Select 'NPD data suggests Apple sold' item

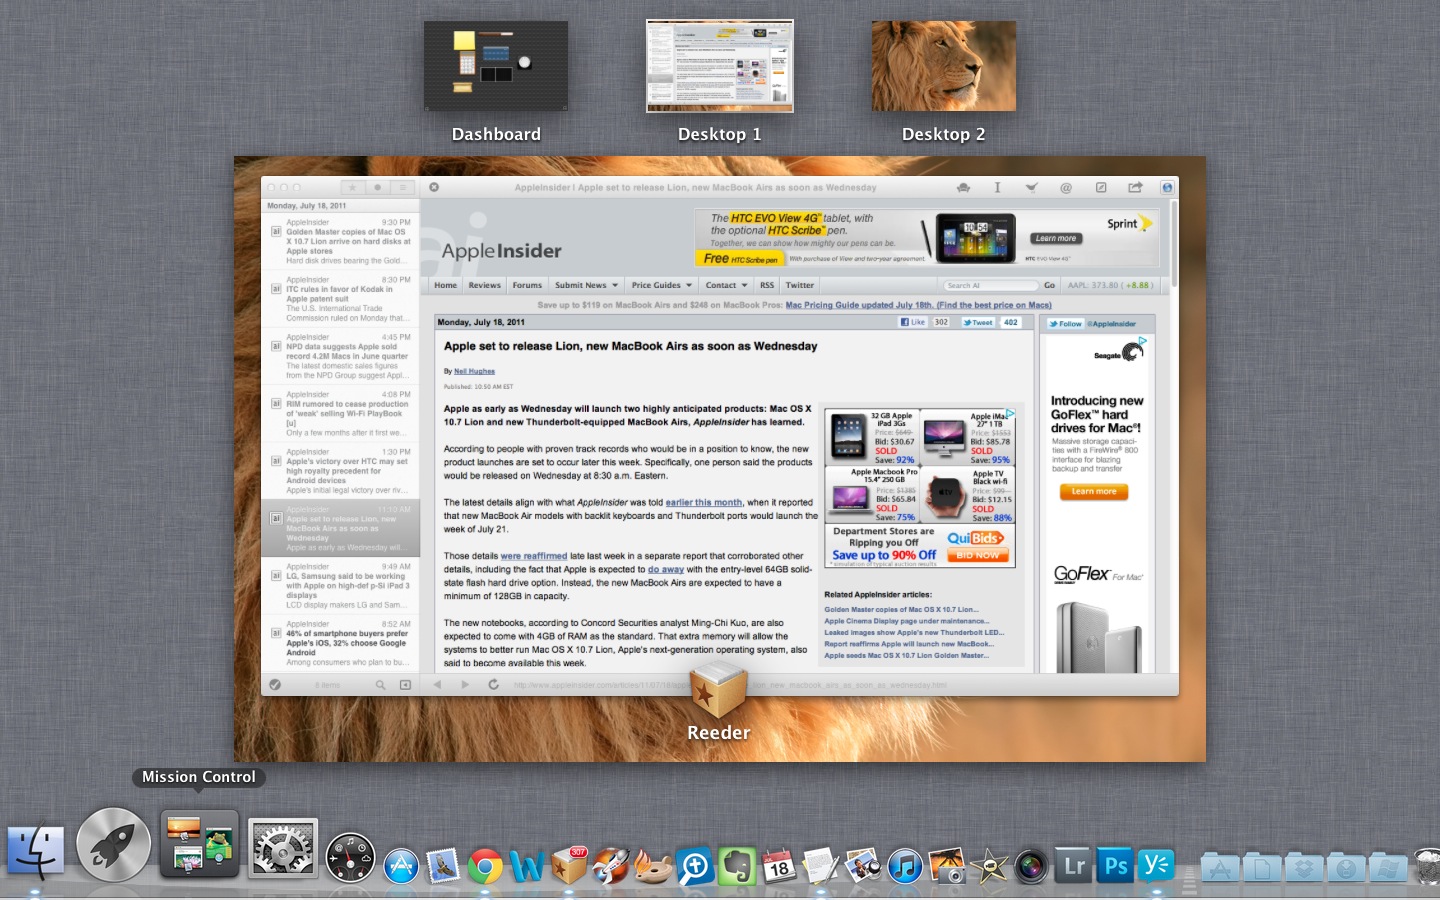pyautogui.click(x=341, y=356)
